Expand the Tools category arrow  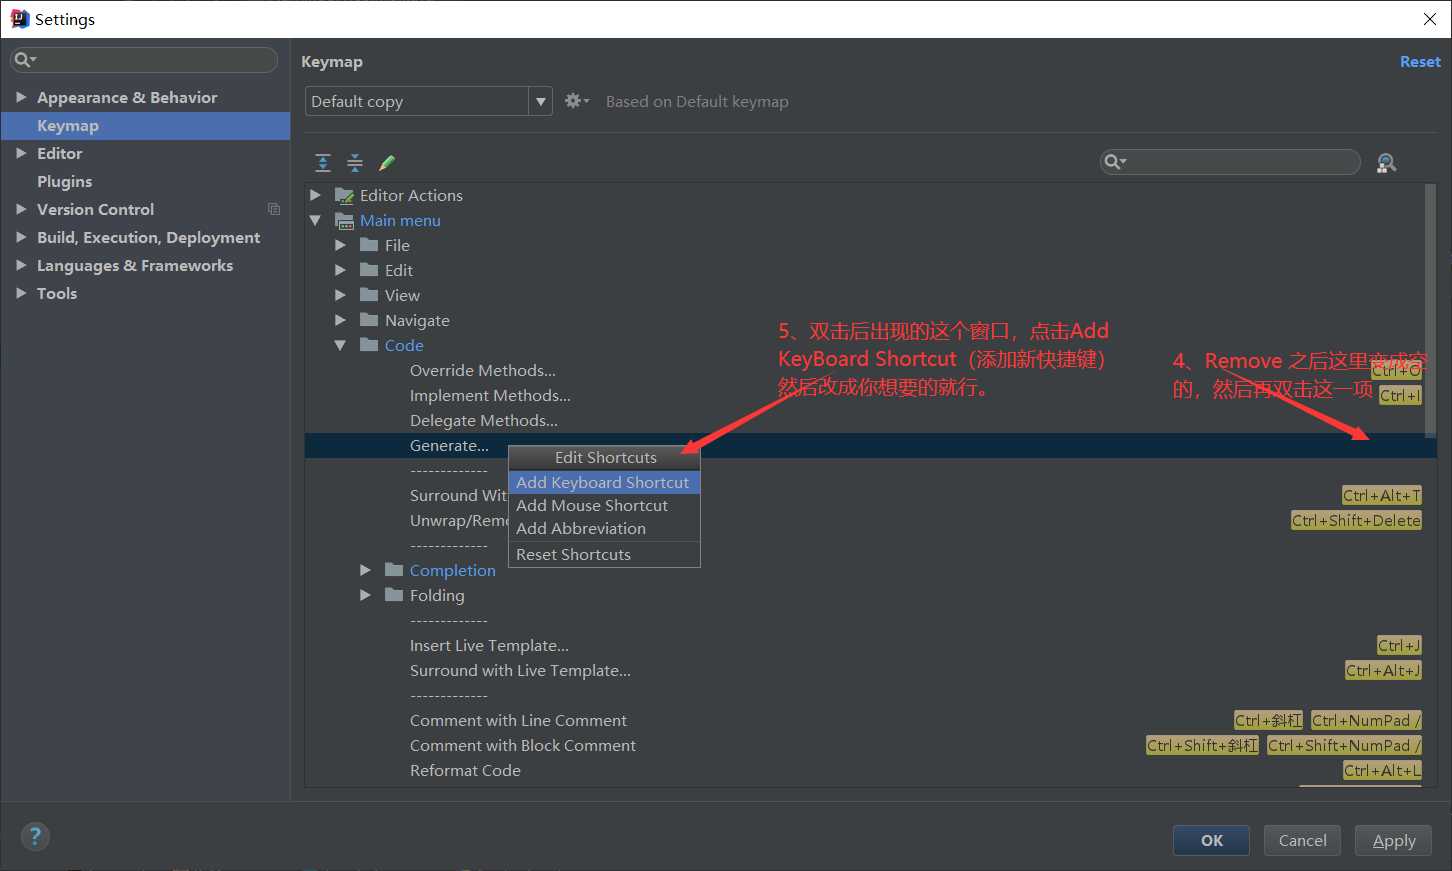pos(20,293)
